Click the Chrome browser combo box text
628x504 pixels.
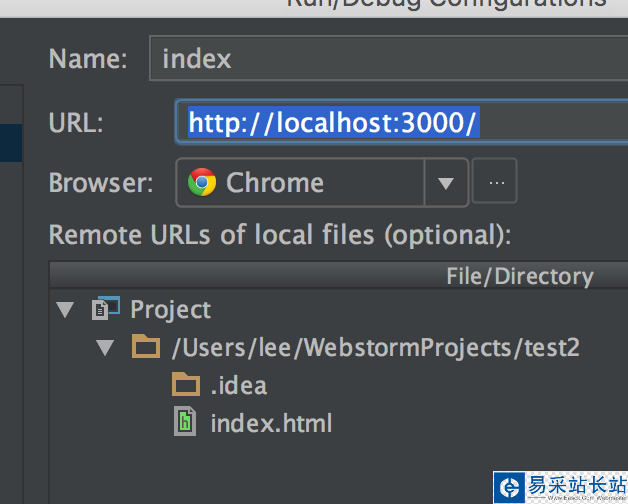(x=275, y=183)
